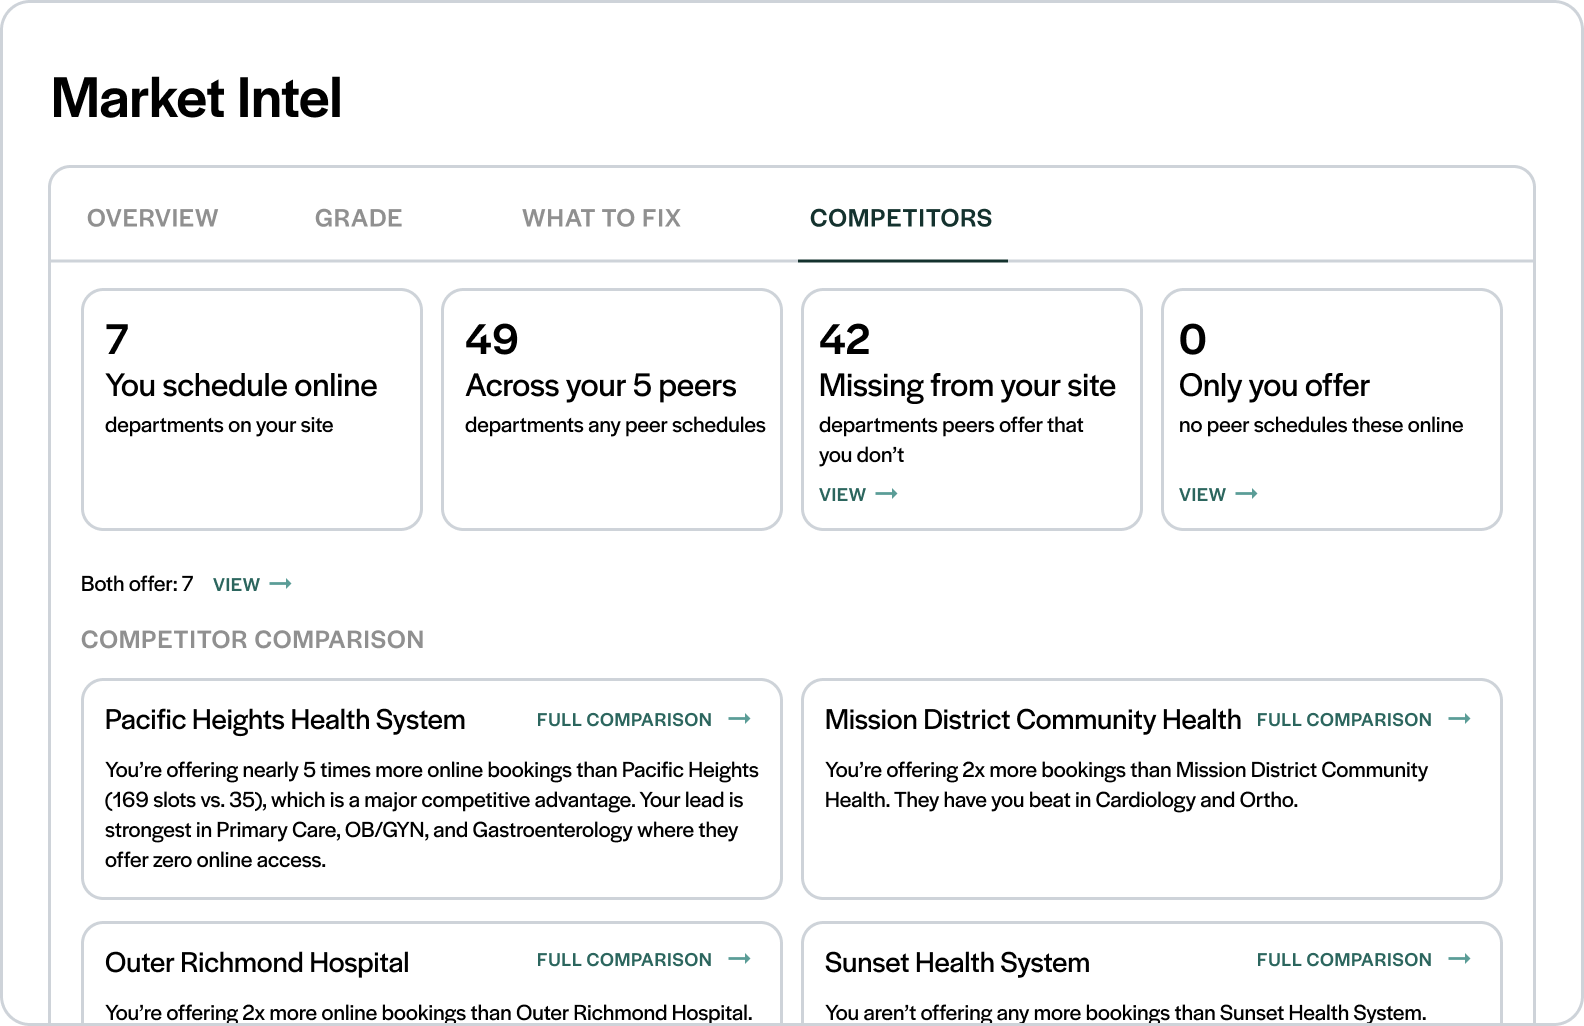1584x1026 pixels.
Task: Click the "Sunset Health System" name
Action: coord(957,962)
